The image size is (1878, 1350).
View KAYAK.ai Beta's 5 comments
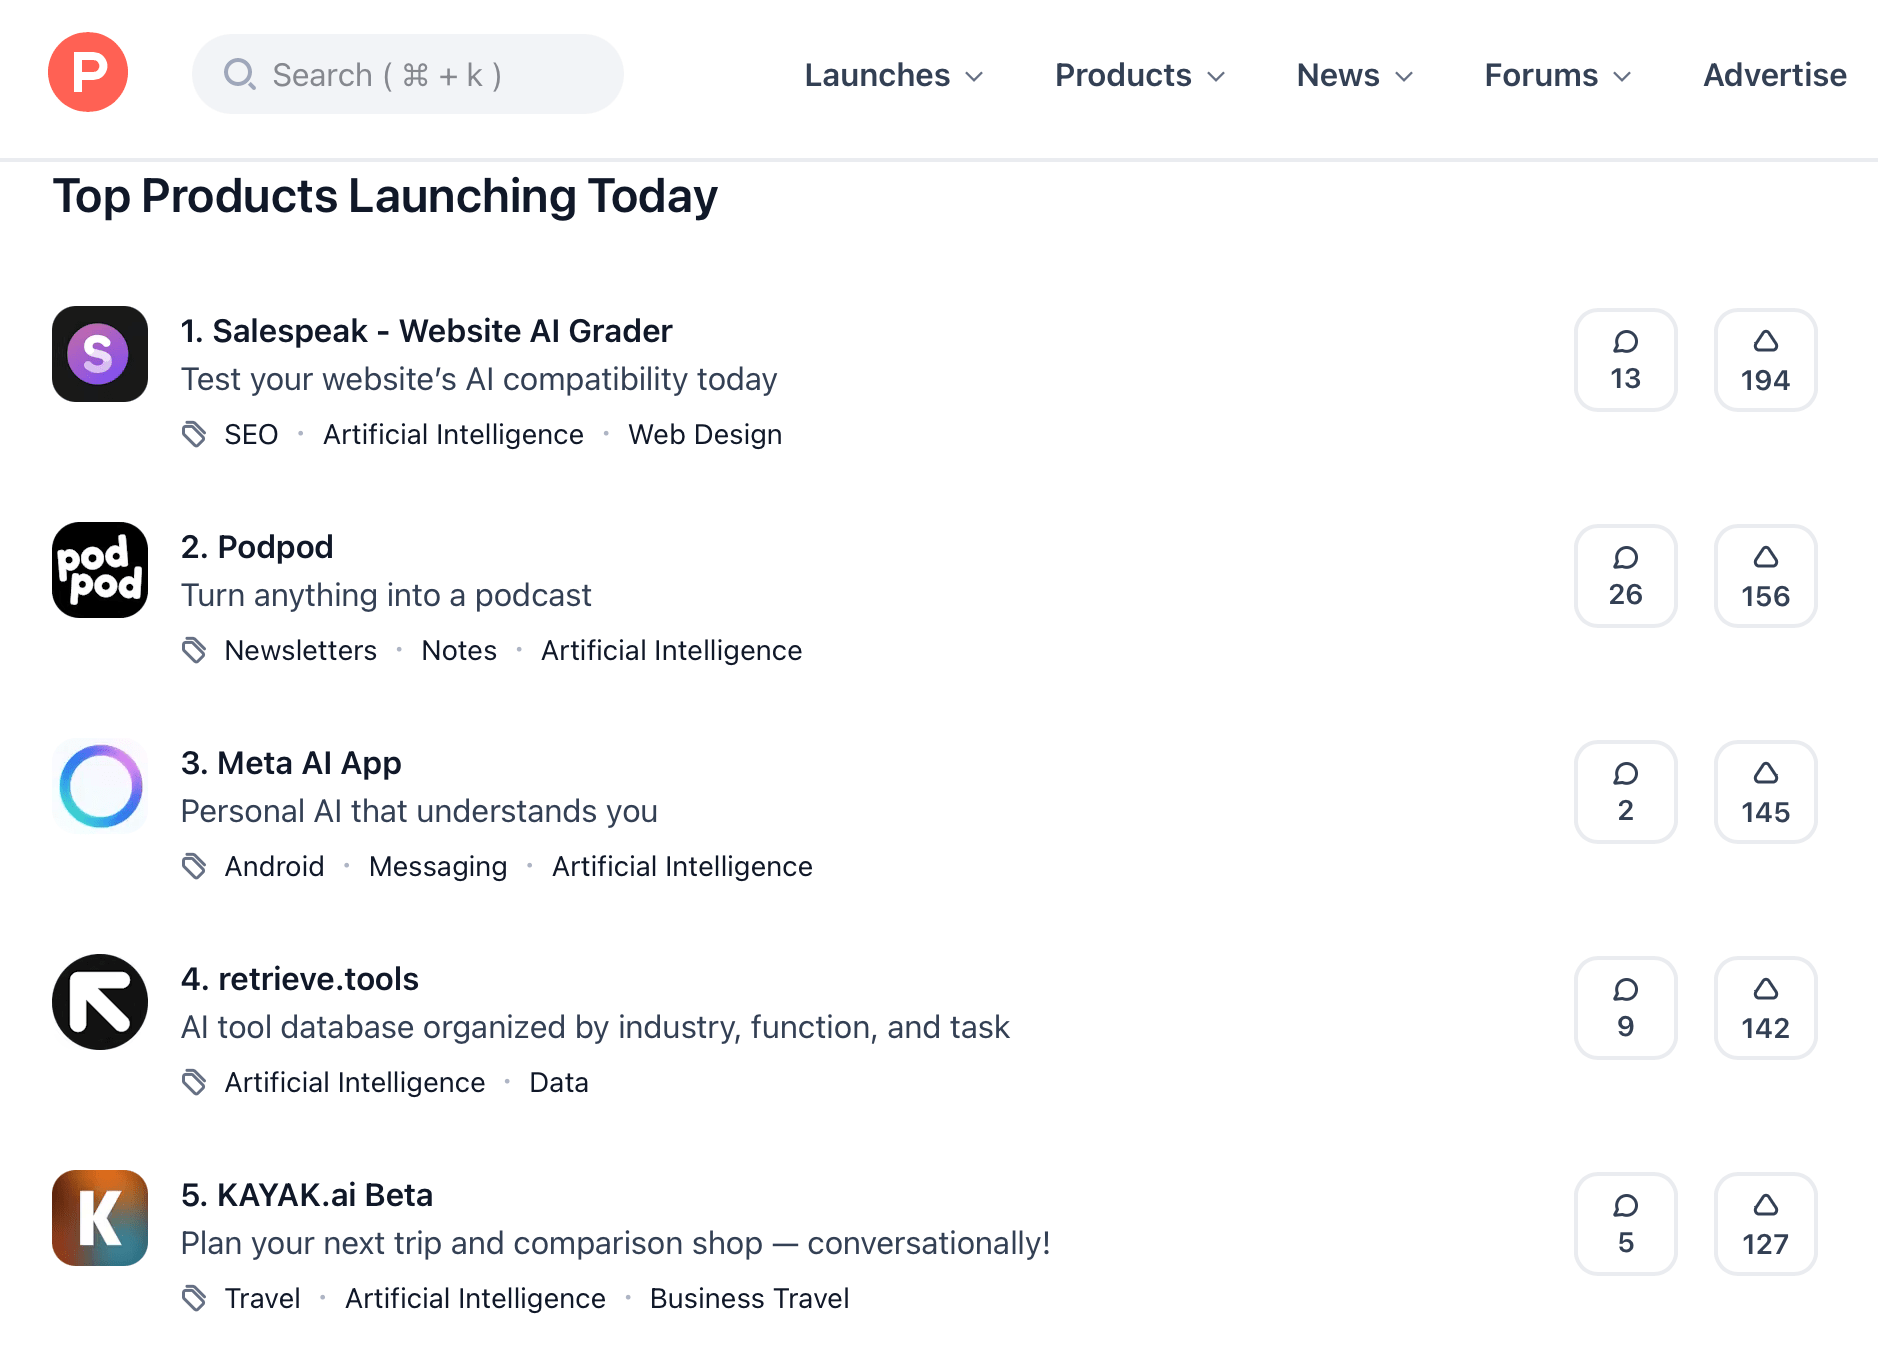pos(1626,1224)
